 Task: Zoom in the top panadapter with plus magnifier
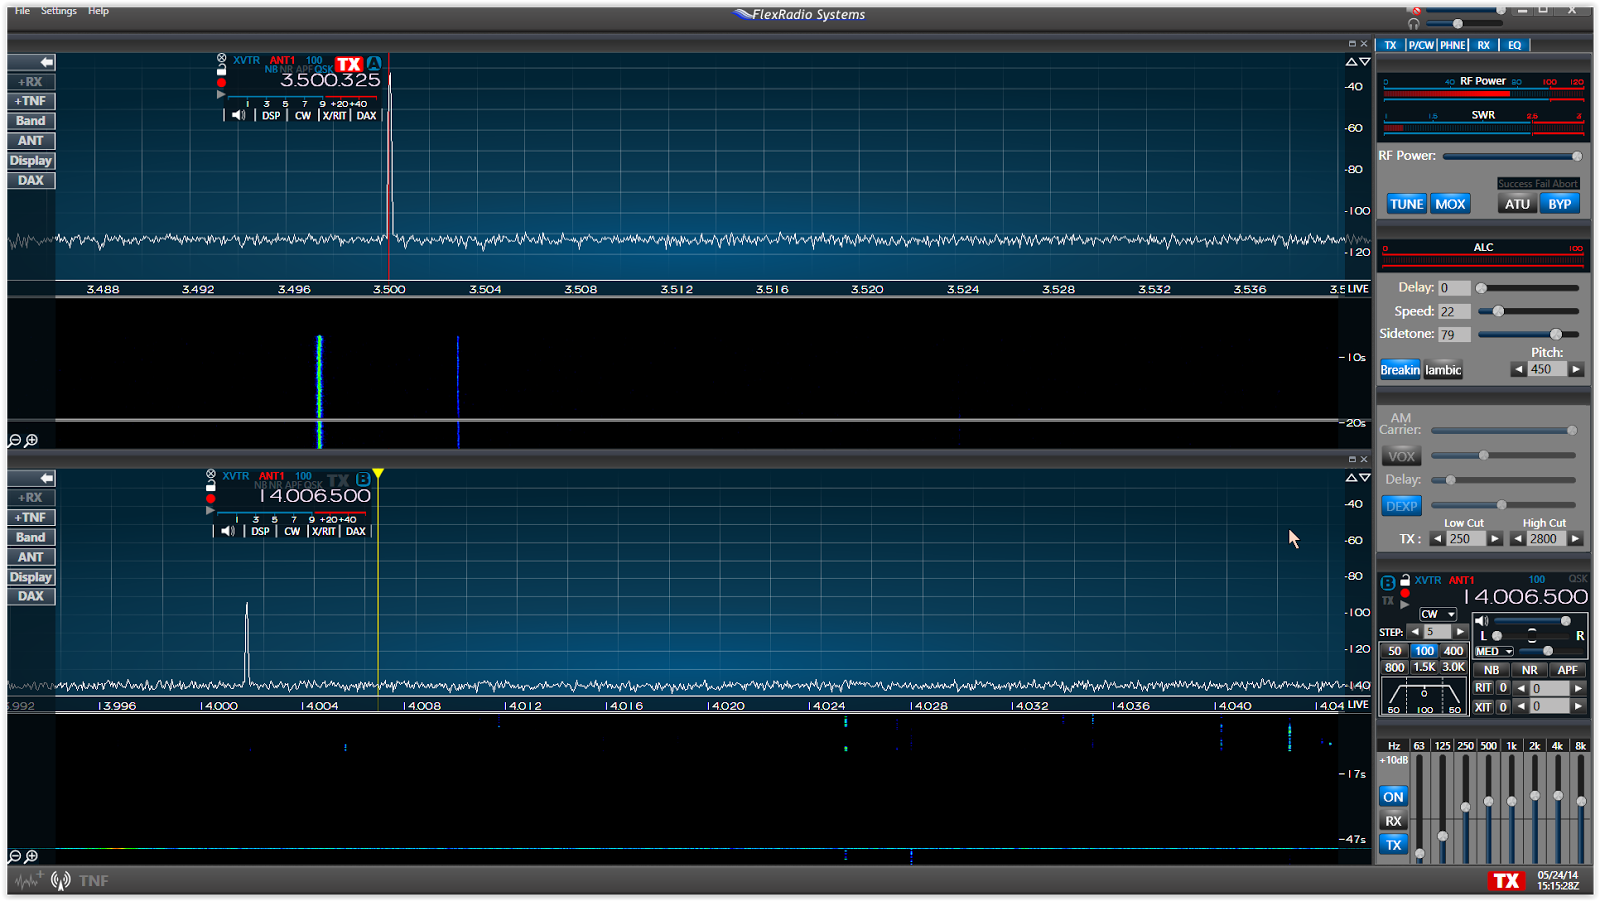tap(32, 440)
